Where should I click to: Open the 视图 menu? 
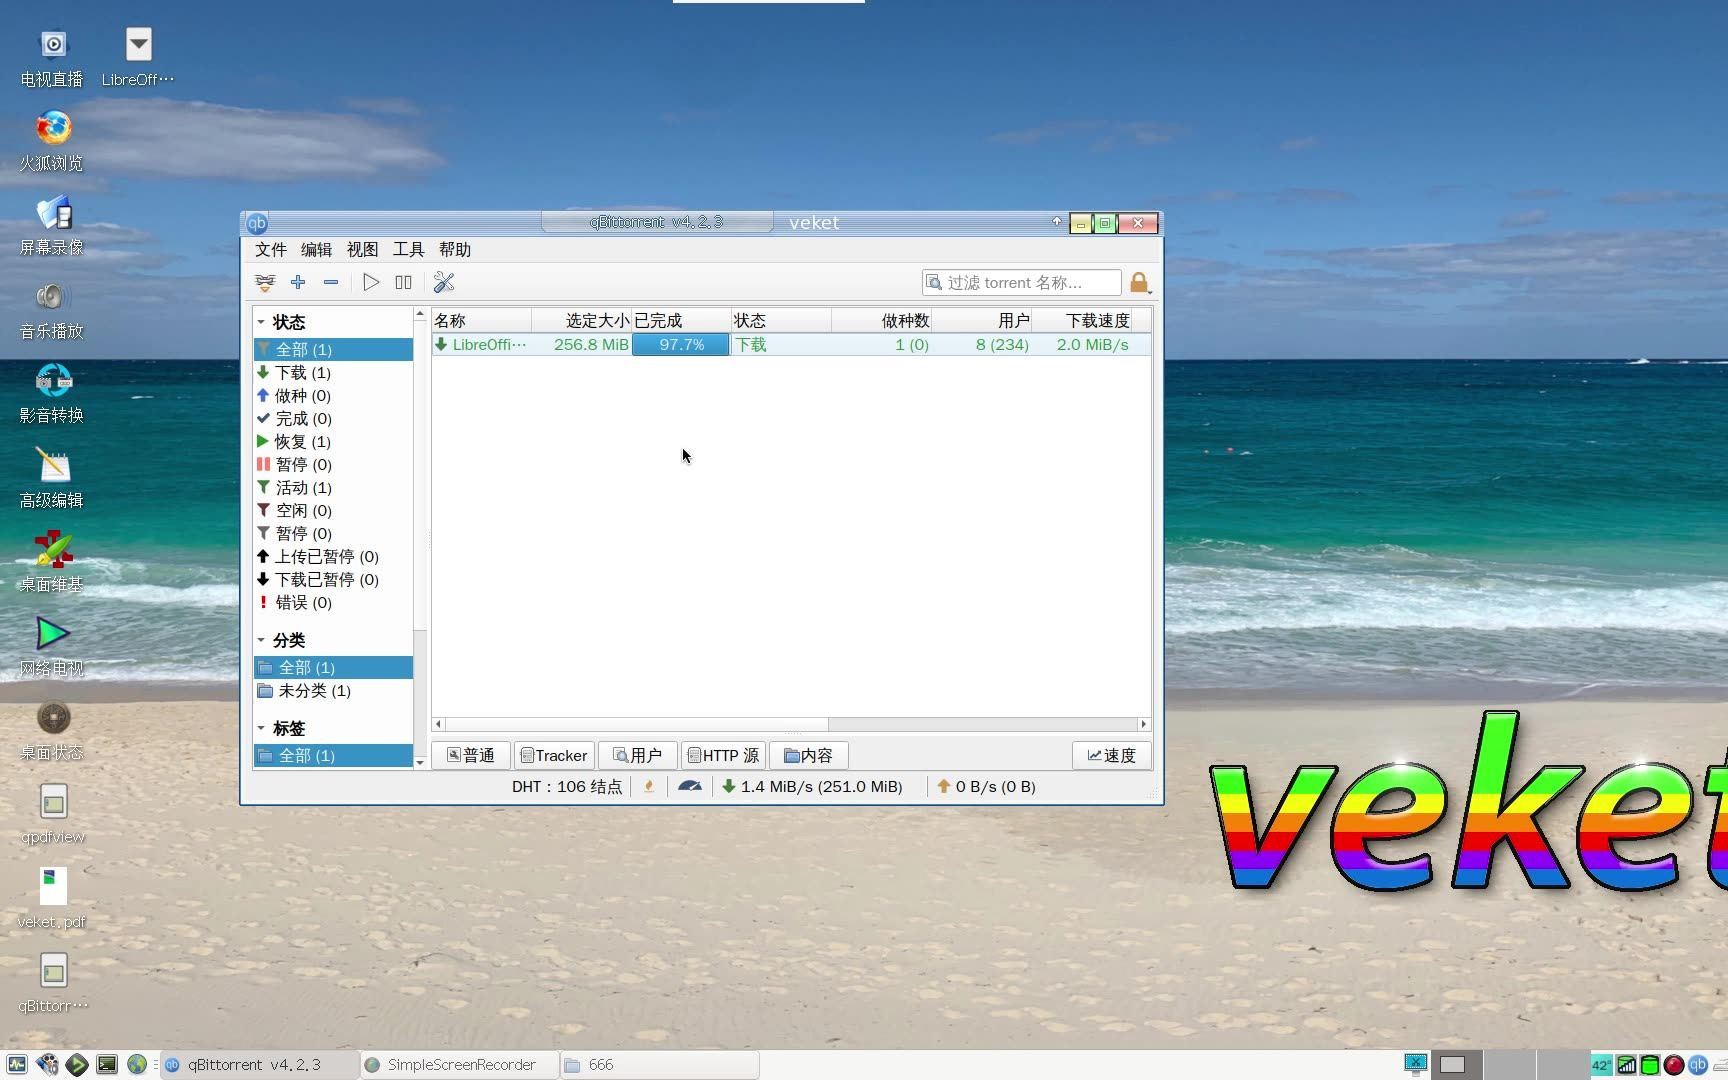(x=362, y=250)
